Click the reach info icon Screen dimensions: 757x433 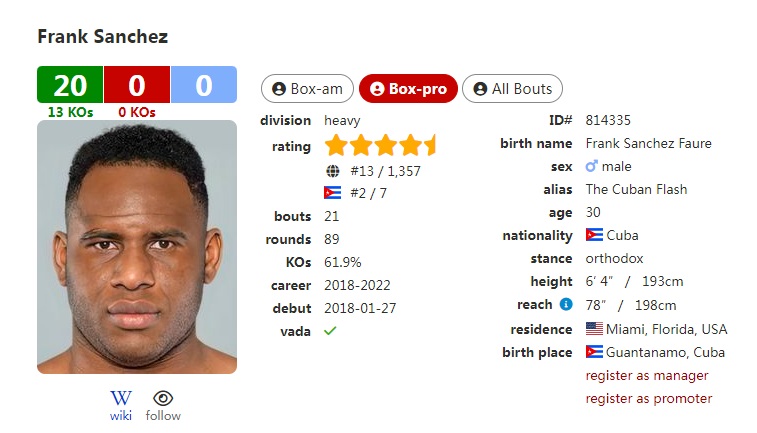tap(566, 304)
